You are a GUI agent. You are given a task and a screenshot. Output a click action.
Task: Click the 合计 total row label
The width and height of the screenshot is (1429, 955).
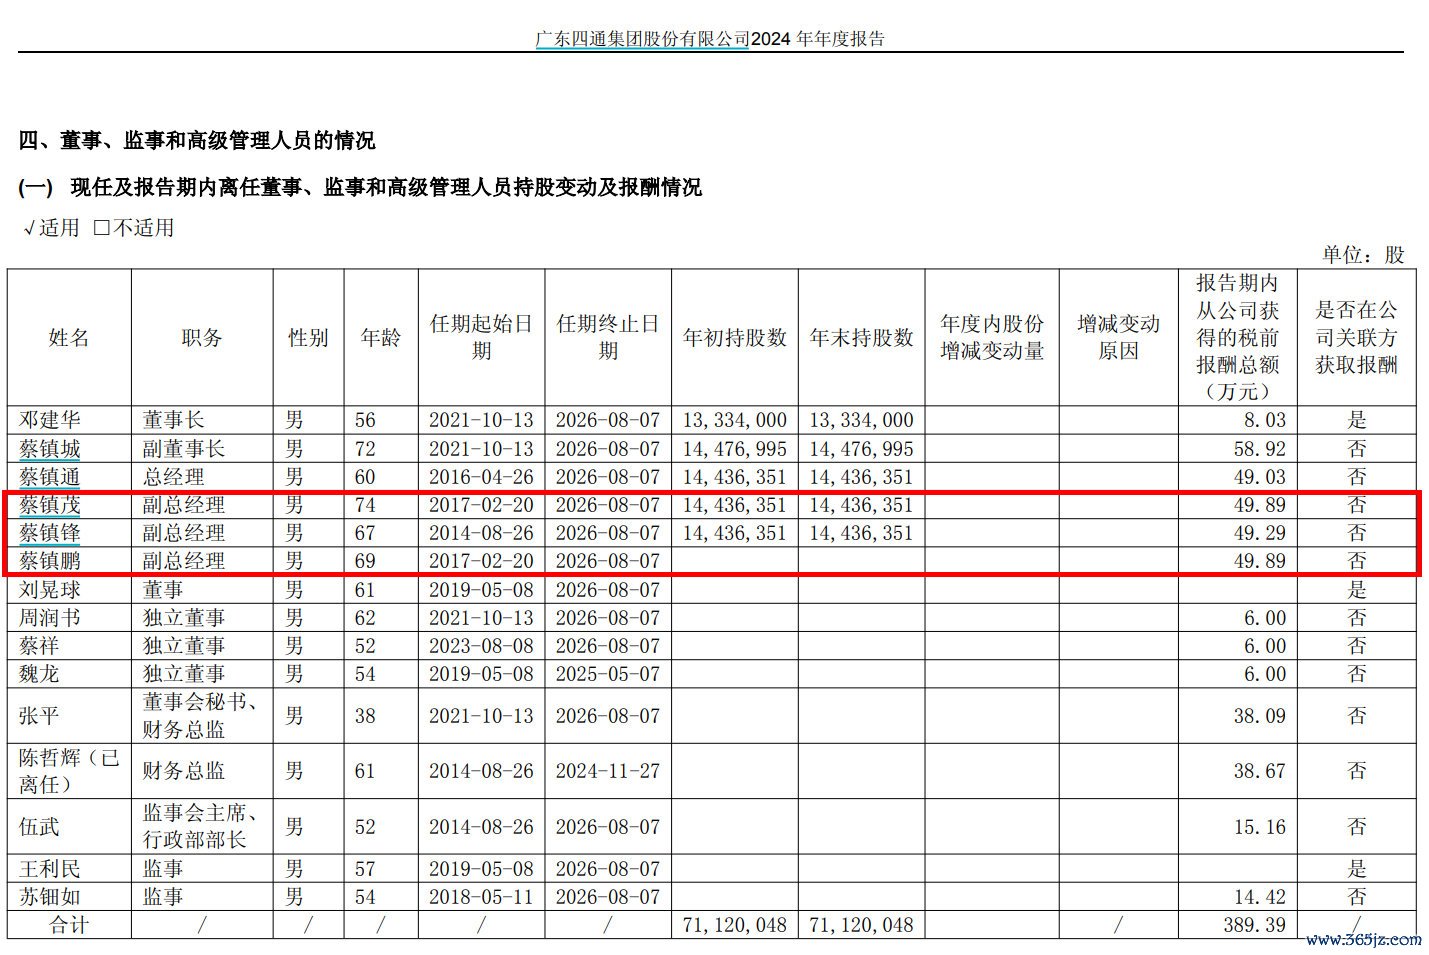coord(69,925)
